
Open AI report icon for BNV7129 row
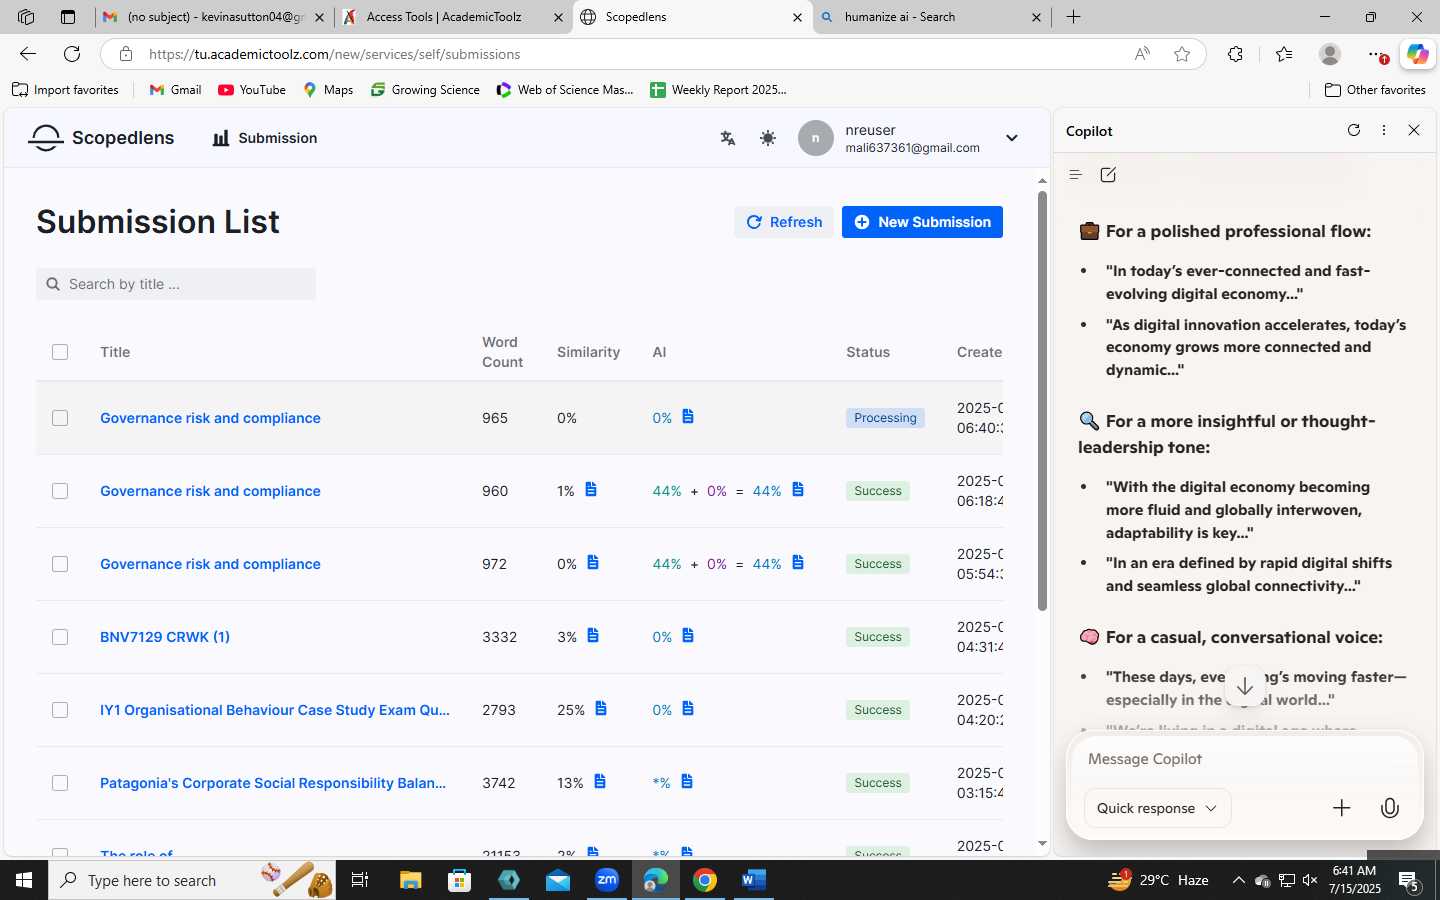[x=688, y=635]
